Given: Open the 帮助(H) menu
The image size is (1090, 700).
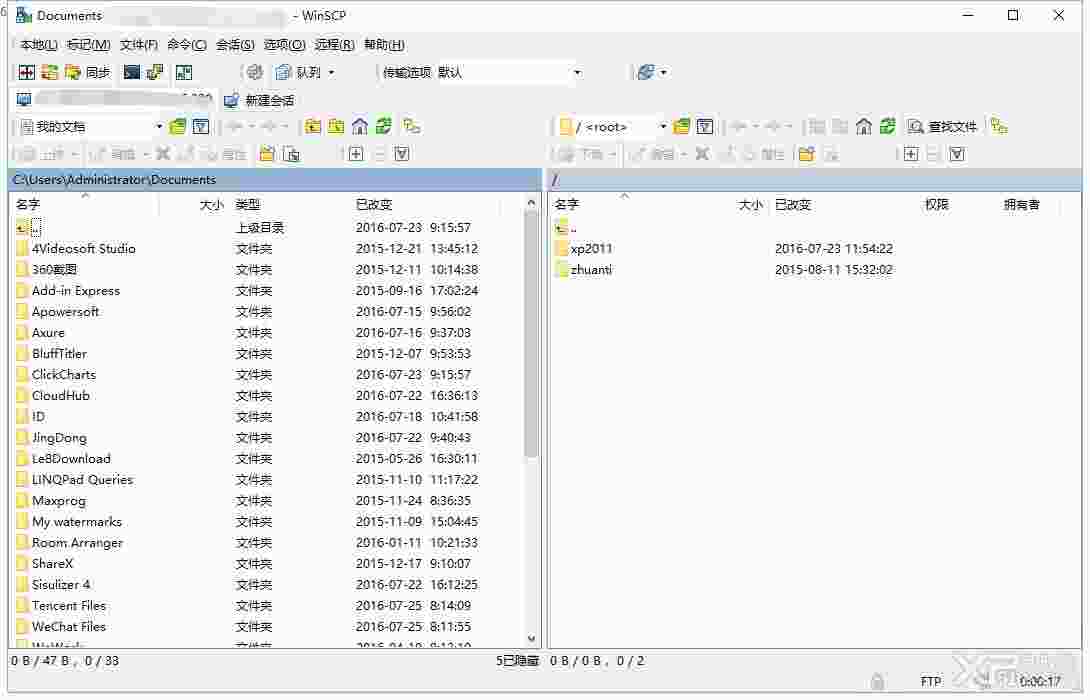Looking at the screenshot, I should click(384, 44).
